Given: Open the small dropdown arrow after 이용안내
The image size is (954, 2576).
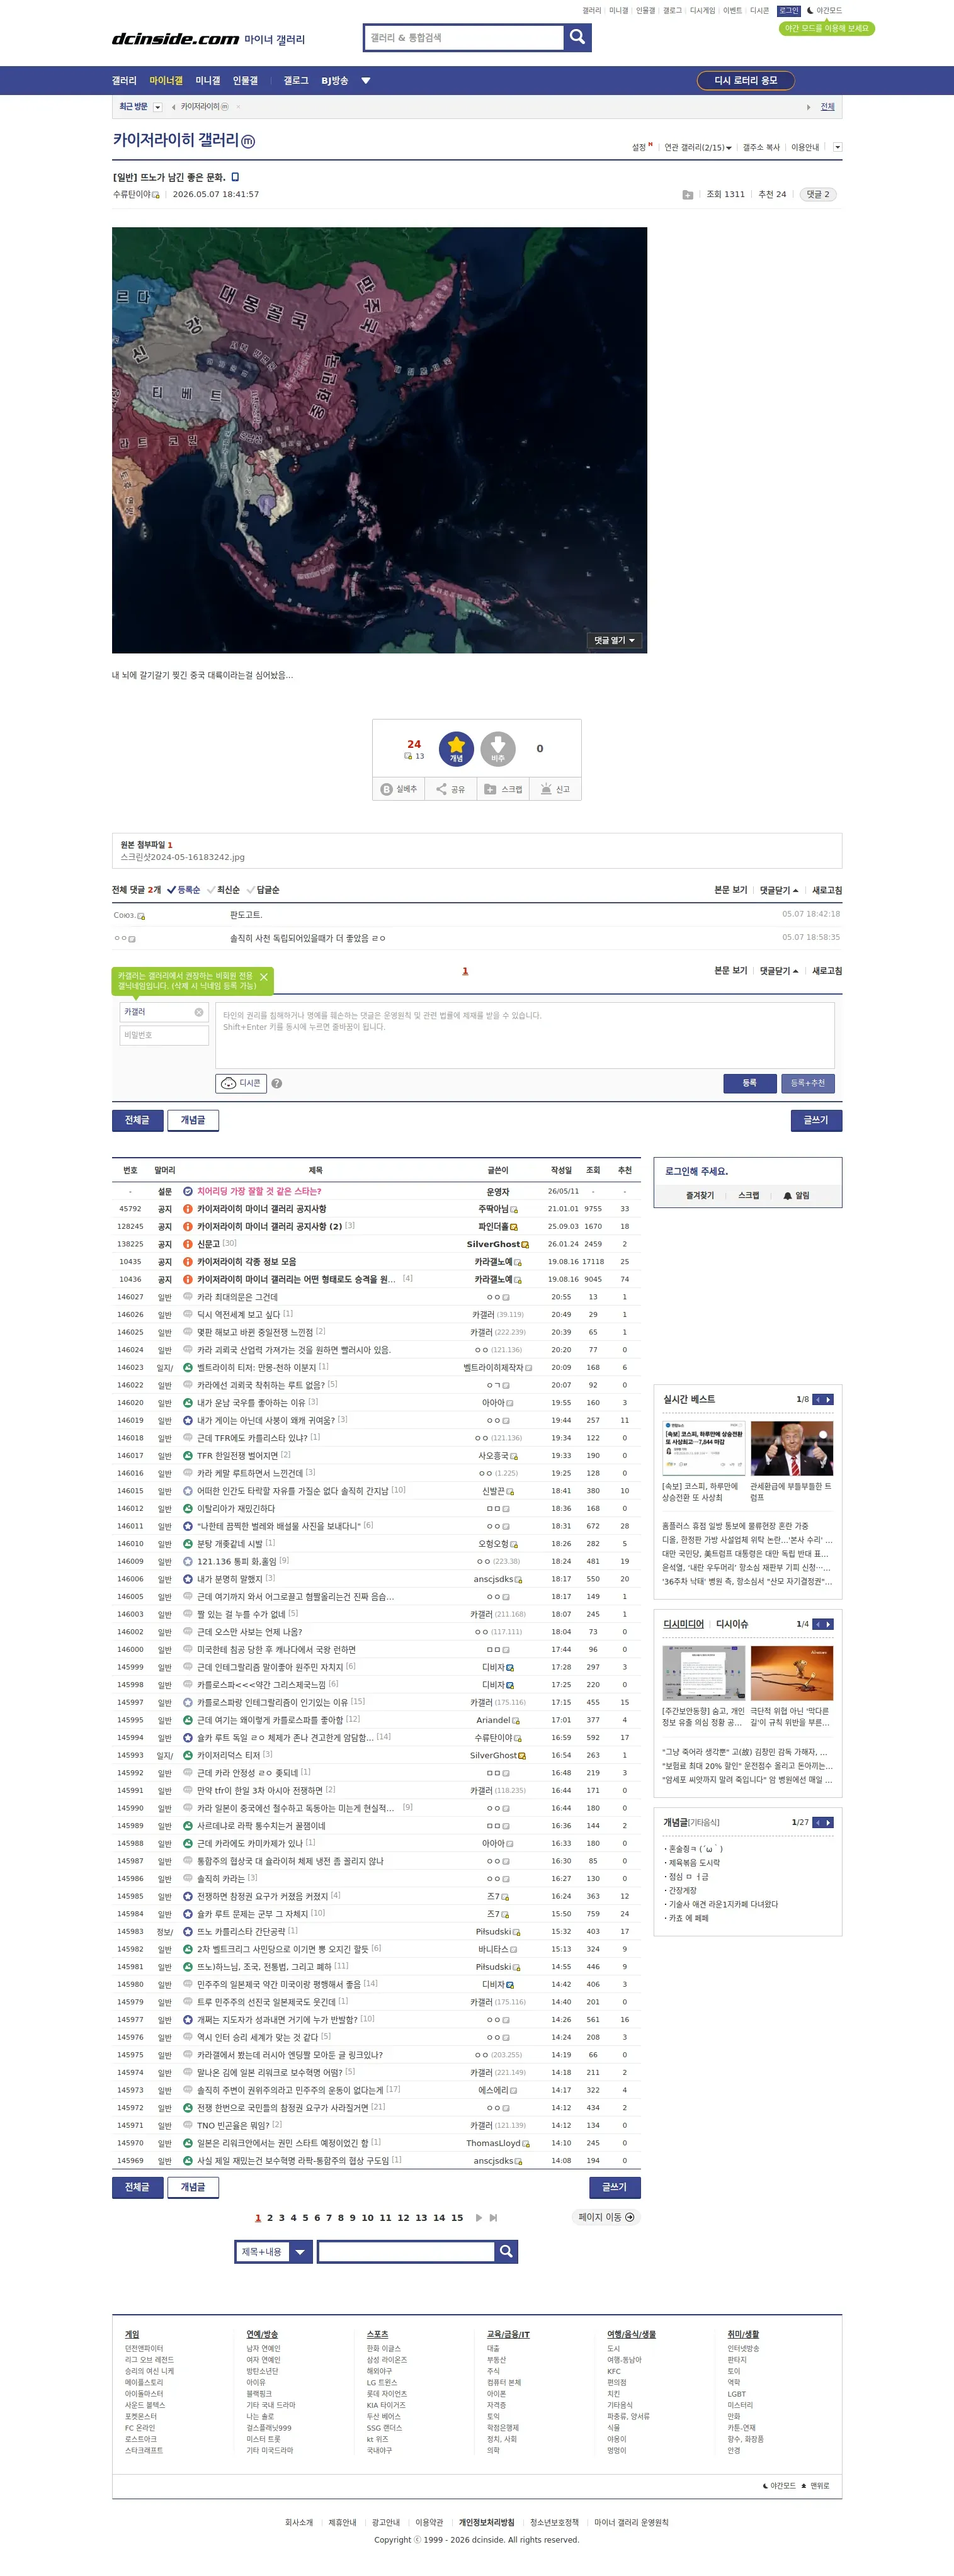Looking at the screenshot, I should 837,147.
